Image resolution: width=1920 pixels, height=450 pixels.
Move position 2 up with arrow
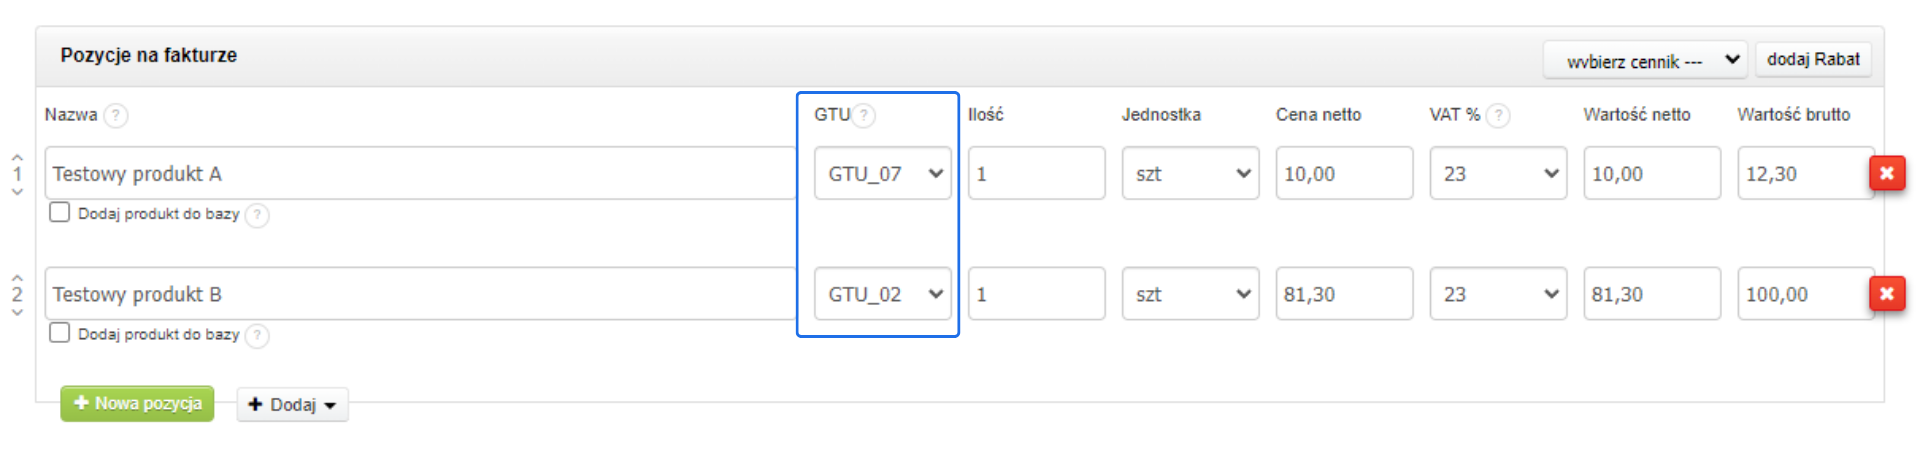pyautogui.click(x=17, y=277)
